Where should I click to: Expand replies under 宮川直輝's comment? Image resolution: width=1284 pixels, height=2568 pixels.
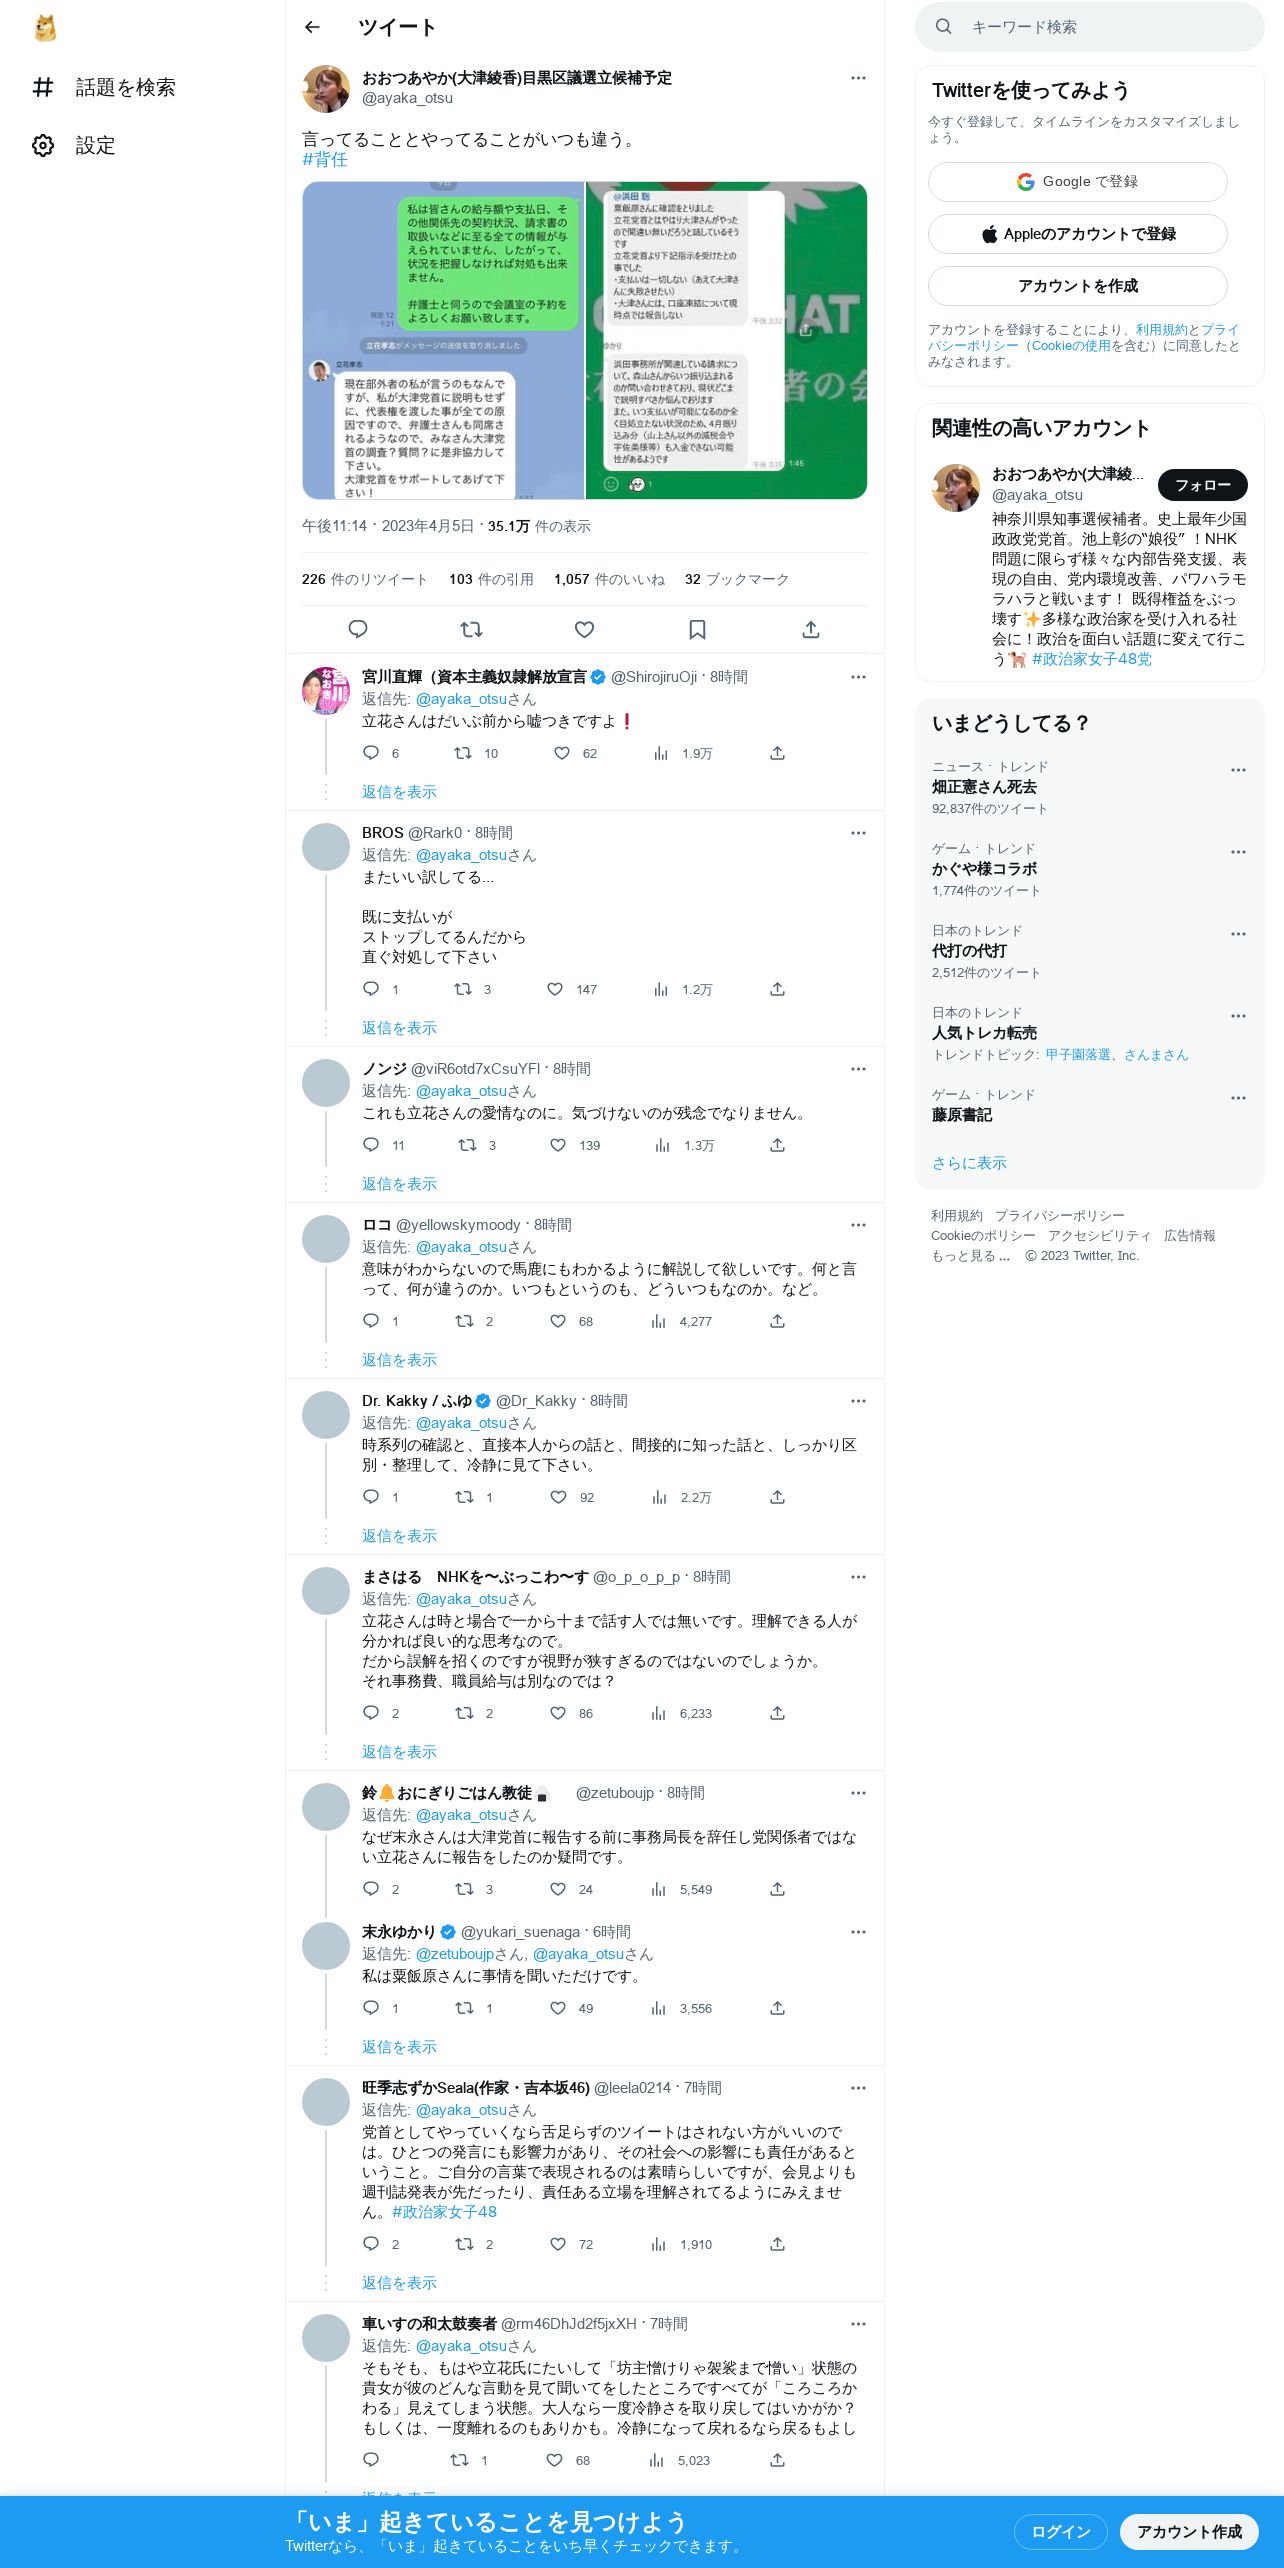(399, 792)
